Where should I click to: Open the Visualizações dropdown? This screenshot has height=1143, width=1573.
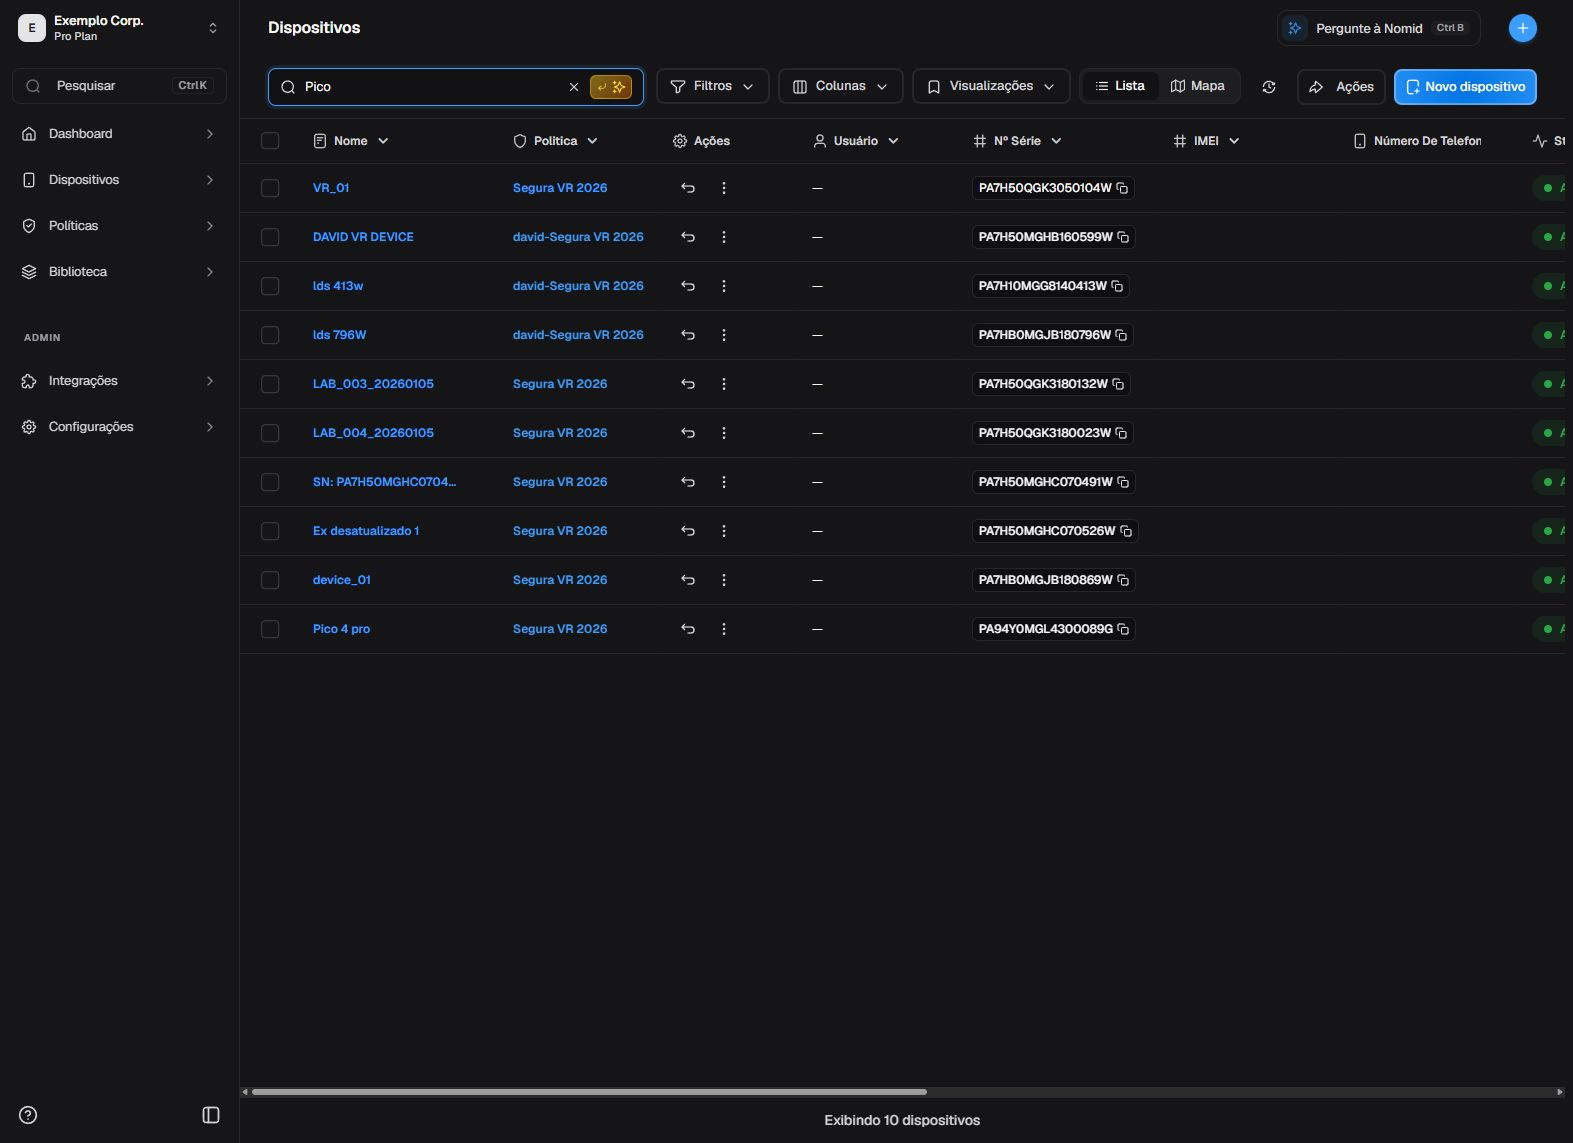[x=991, y=86]
